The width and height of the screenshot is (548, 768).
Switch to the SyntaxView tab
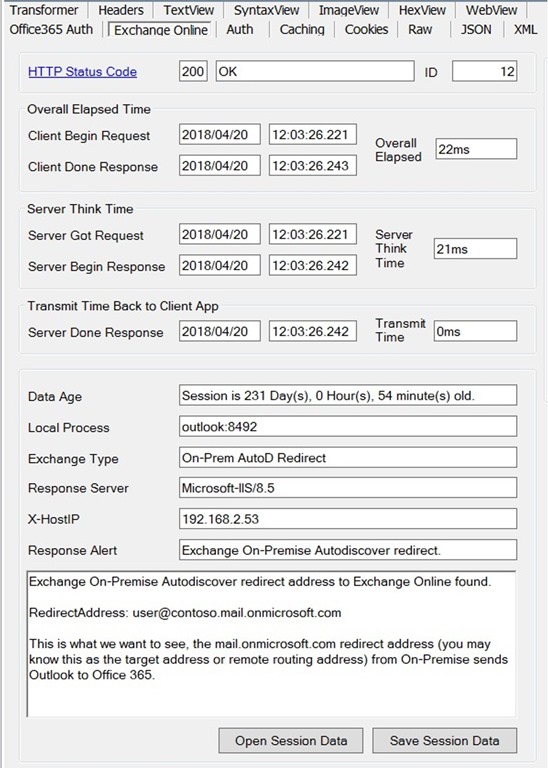click(266, 10)
